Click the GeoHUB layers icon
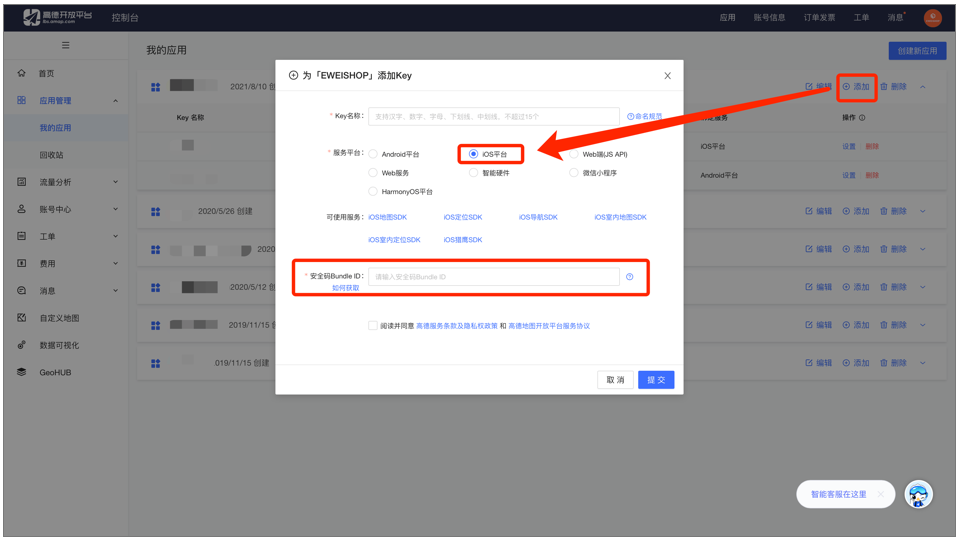 (x=21, y=372)
